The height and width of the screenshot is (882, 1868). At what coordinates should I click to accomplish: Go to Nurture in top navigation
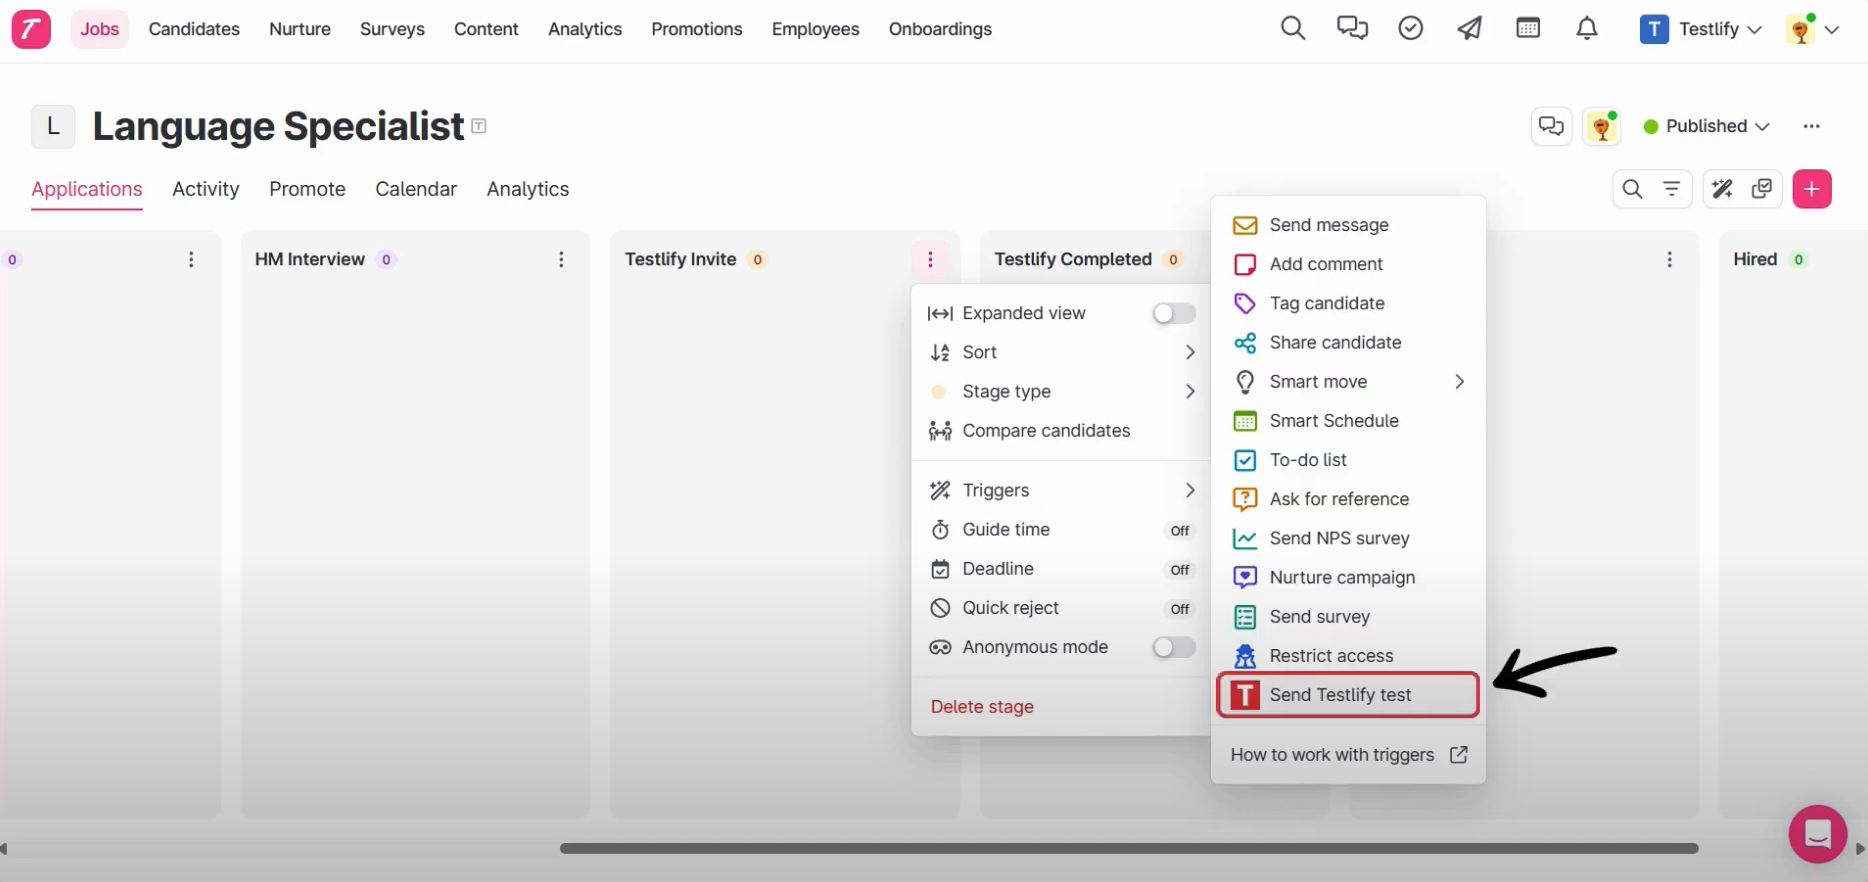[300, 29]
